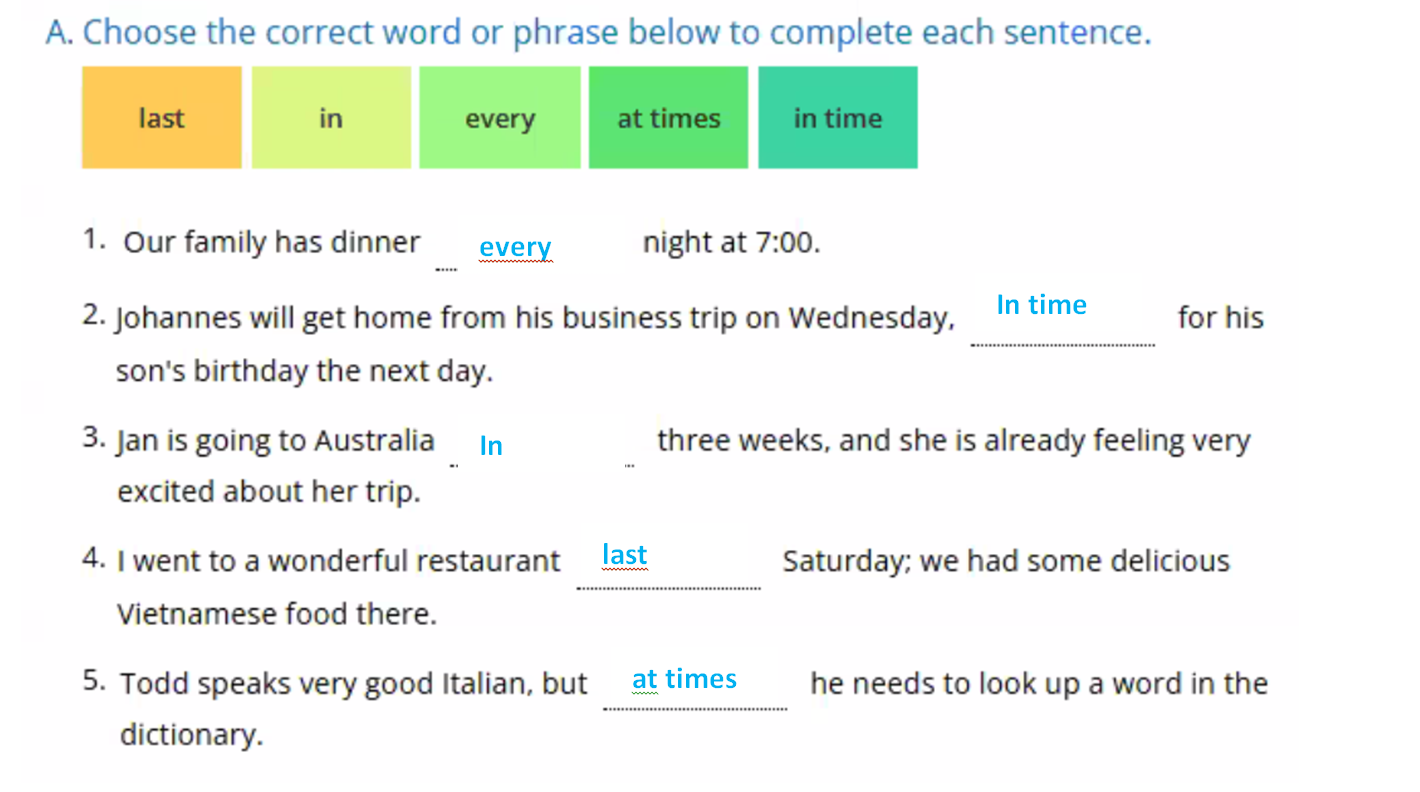Viewport: 1420px width, 792px height.
Task: Click the line "Vietnamese food there."
Action: (x=277, y=613)
